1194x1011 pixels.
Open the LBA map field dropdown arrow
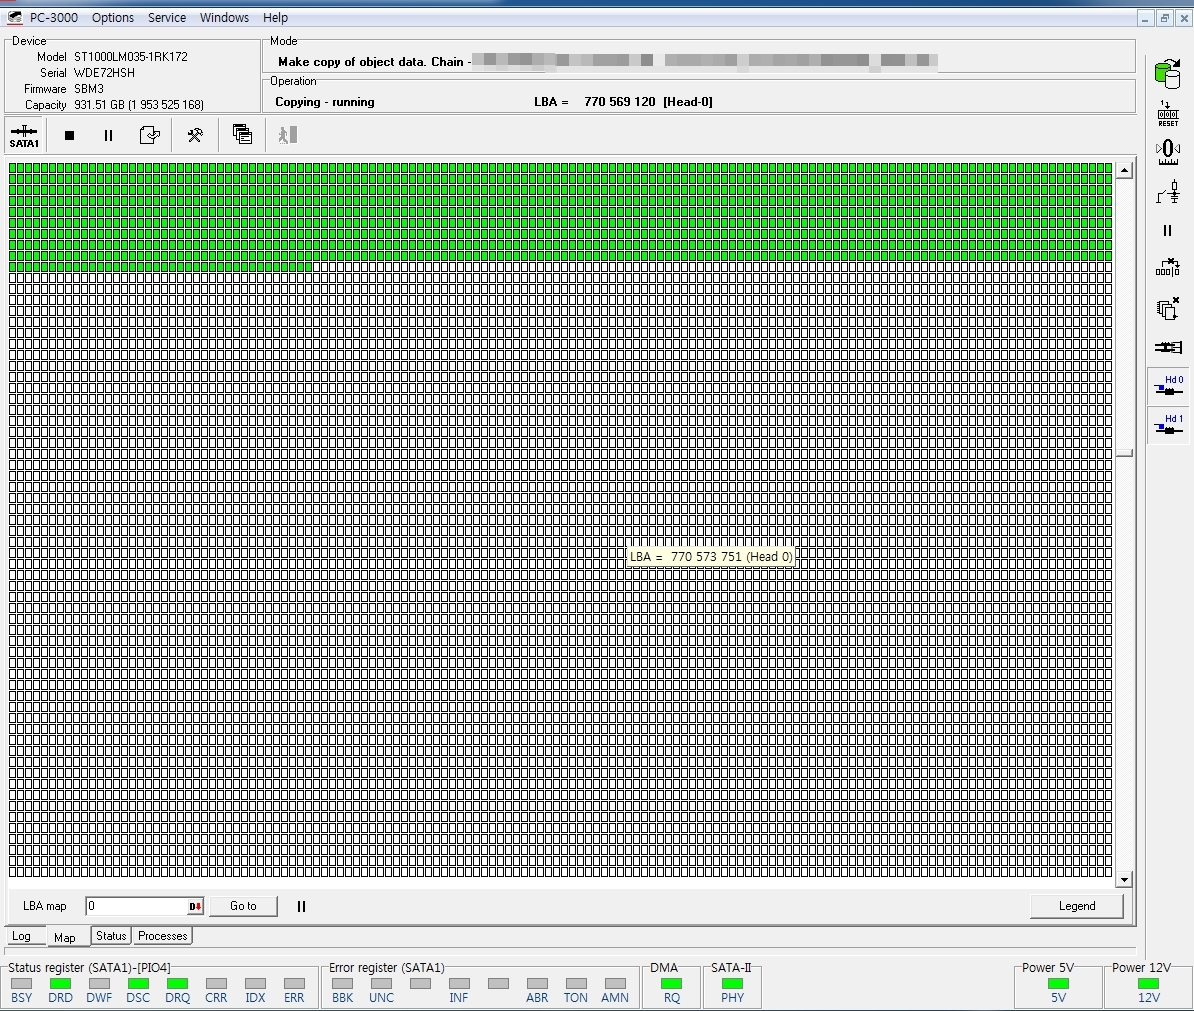pos(196,906)
